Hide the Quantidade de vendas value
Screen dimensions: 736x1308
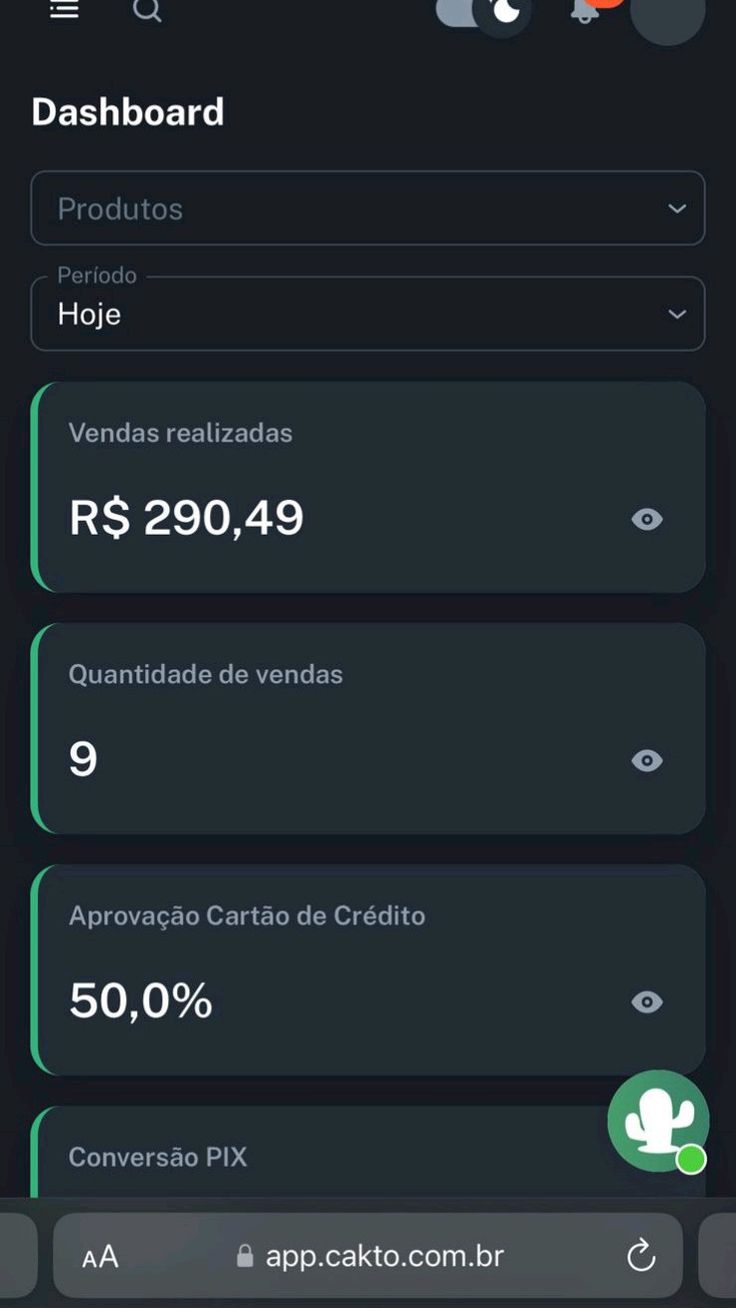click(x=647, y=761)
